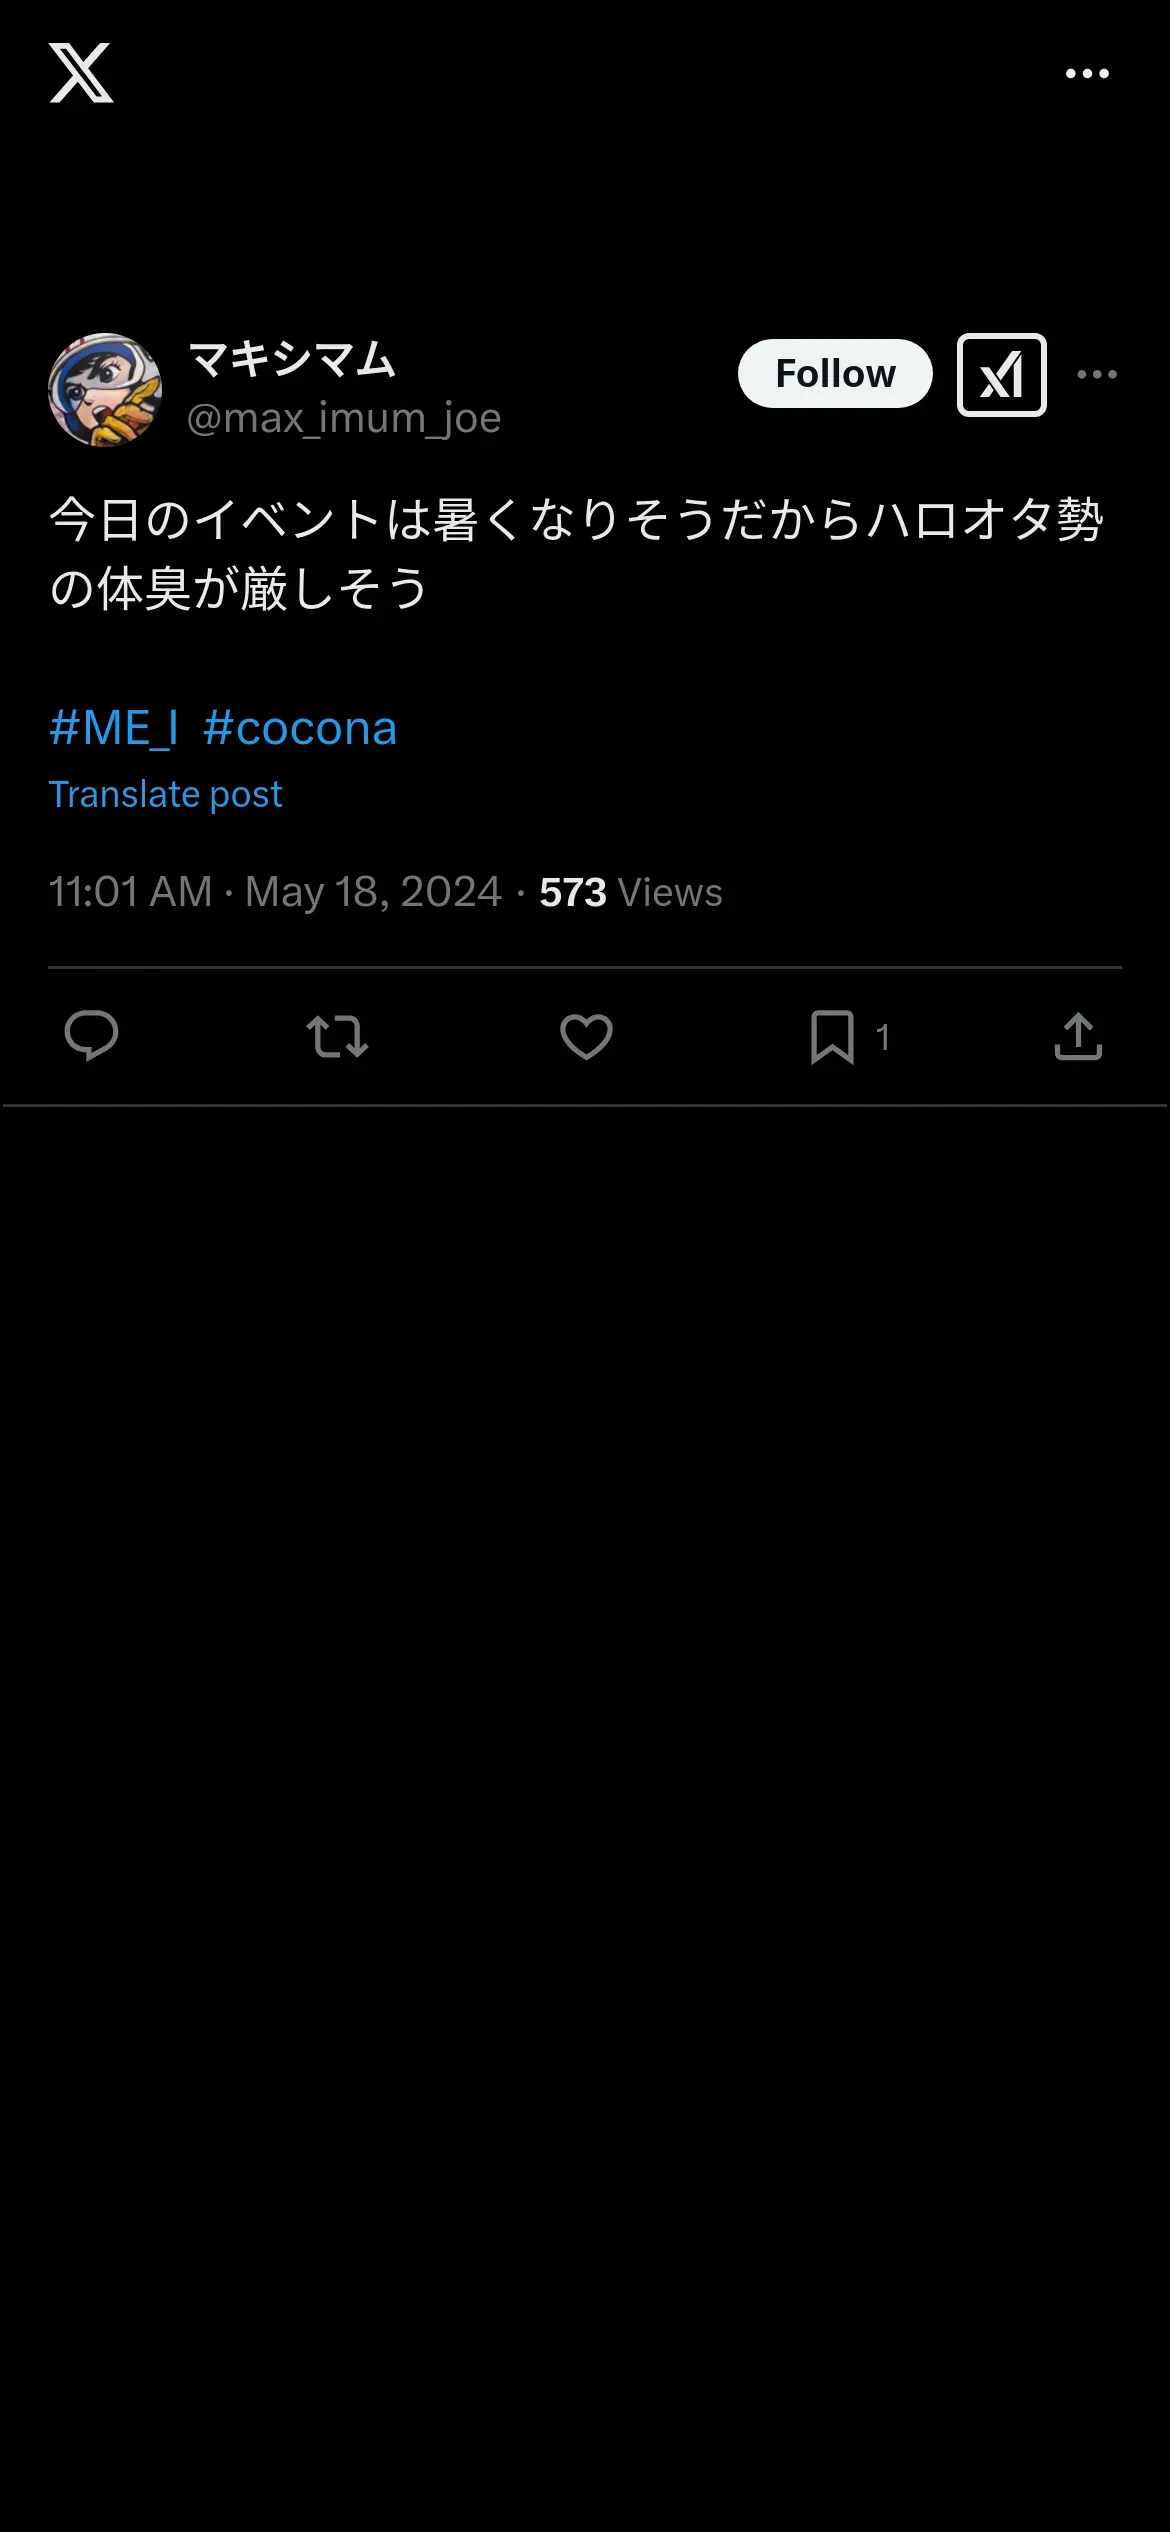Viewport: 1170px width, 2532px height.
Task: Click the X logo at top
Action: (x=81, y=73)
